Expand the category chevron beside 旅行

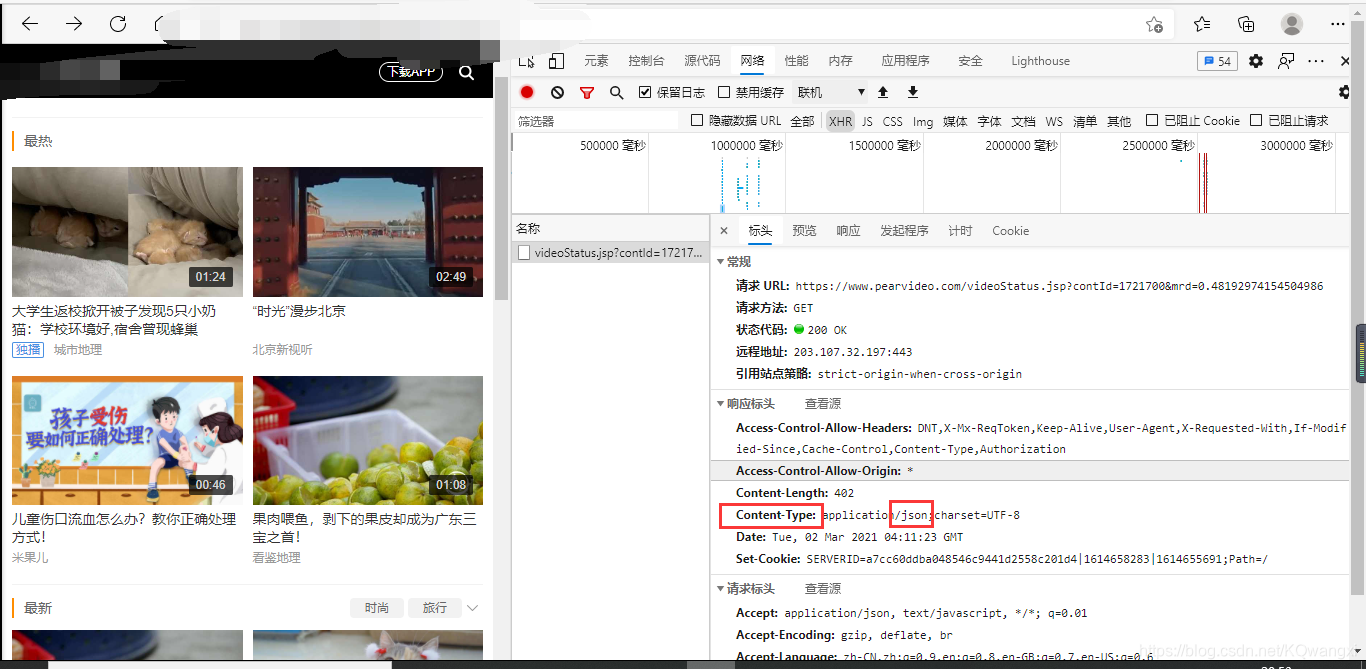tap(473, 608)
